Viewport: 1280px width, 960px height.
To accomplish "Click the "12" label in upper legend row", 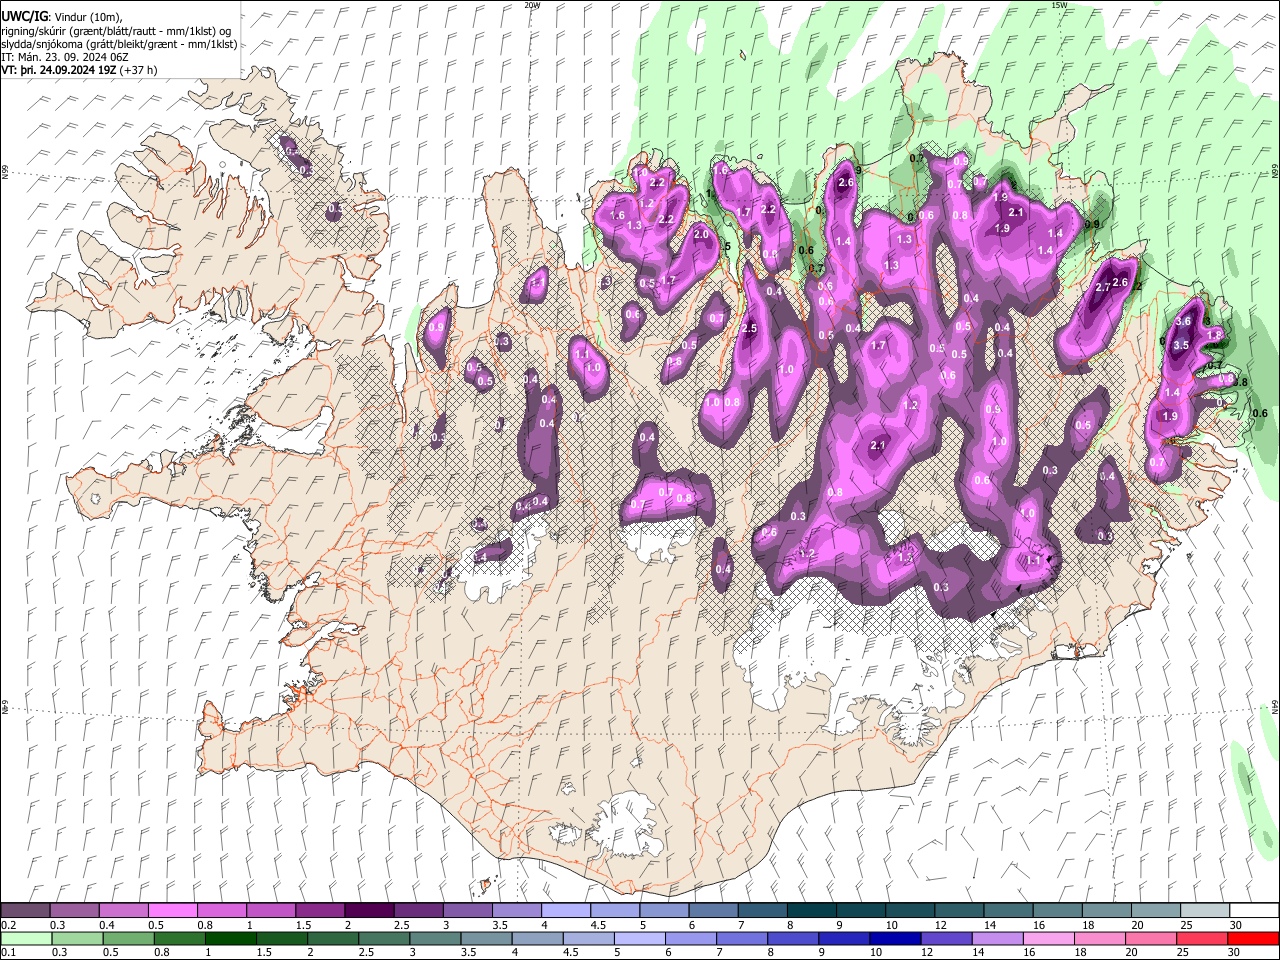I will coord(941,925).
